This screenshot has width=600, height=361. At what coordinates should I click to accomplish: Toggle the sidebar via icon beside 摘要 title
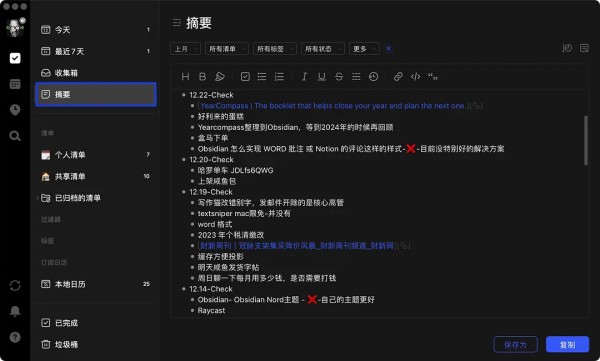pos(176,23)
